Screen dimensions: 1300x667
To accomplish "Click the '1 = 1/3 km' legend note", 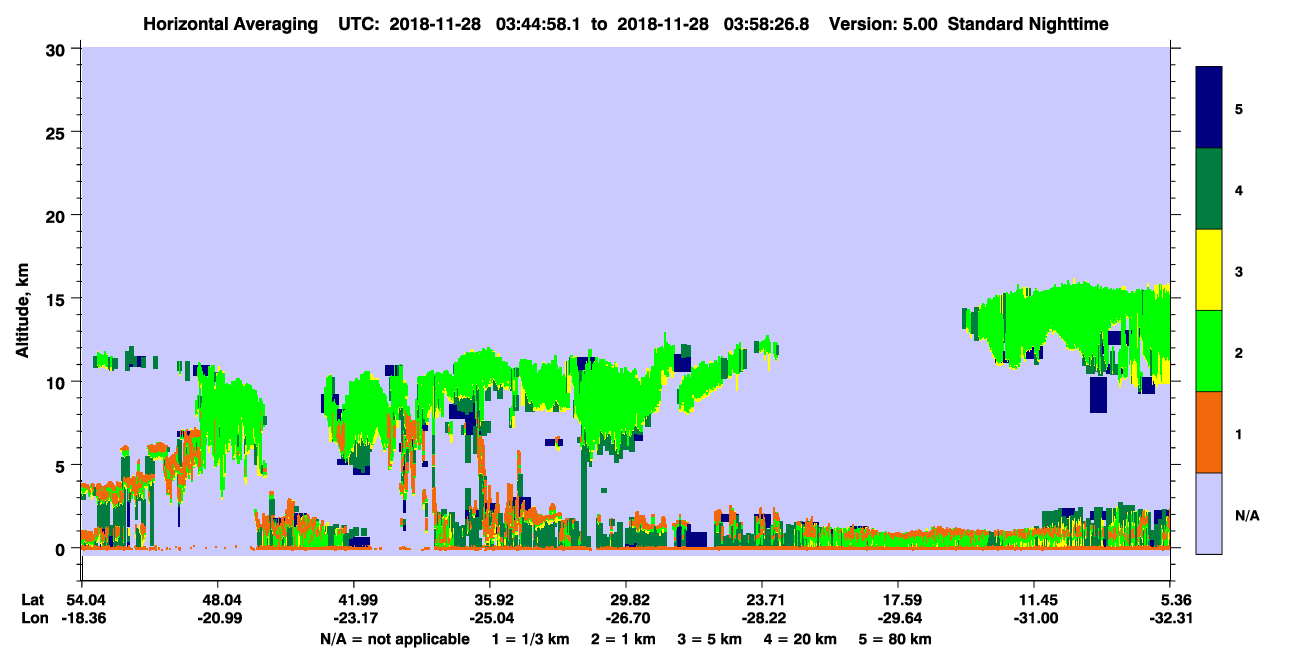I will 533,639.
